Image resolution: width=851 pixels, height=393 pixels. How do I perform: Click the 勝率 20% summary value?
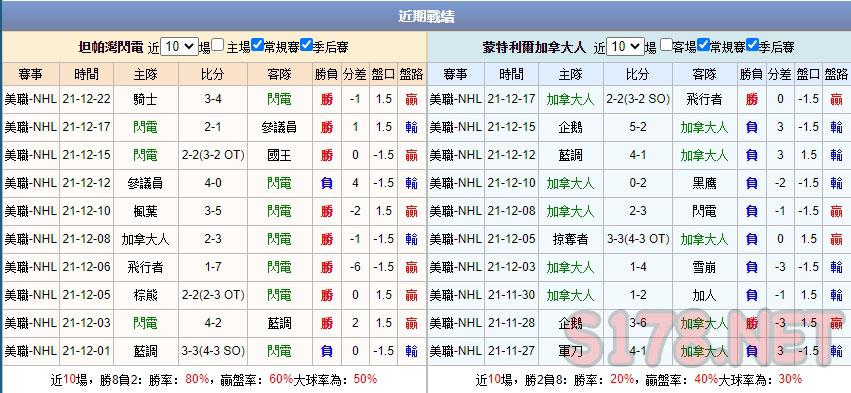point(622,379)
